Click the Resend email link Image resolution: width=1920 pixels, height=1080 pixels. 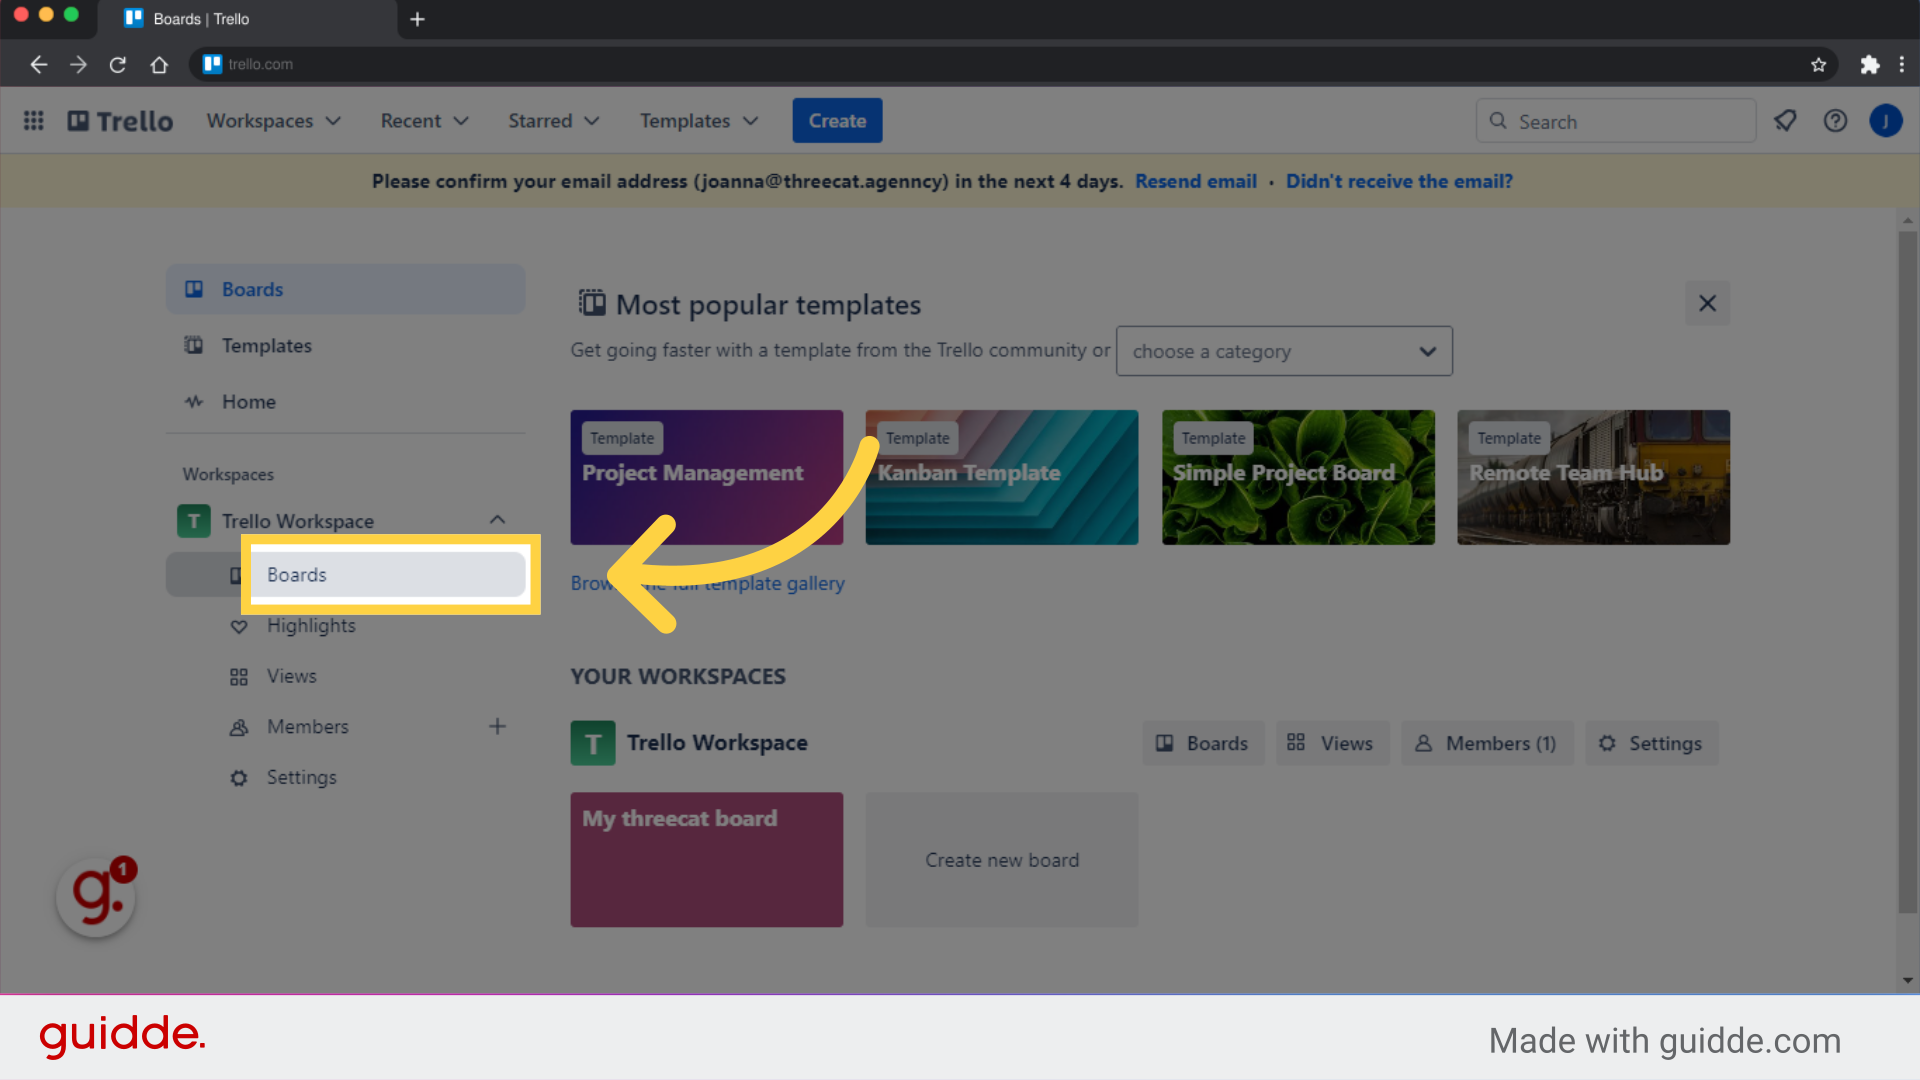click(1196, 181)
